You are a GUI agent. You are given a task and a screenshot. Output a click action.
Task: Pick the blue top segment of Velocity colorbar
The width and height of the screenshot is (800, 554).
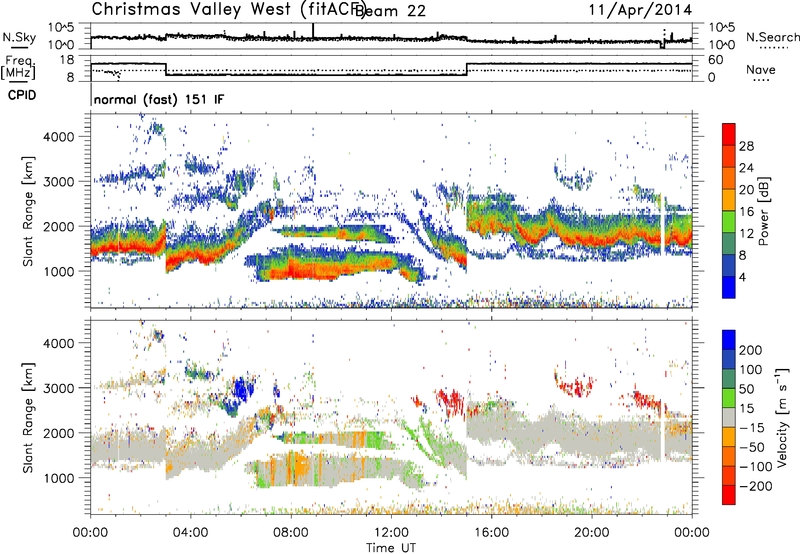(729, 340)
